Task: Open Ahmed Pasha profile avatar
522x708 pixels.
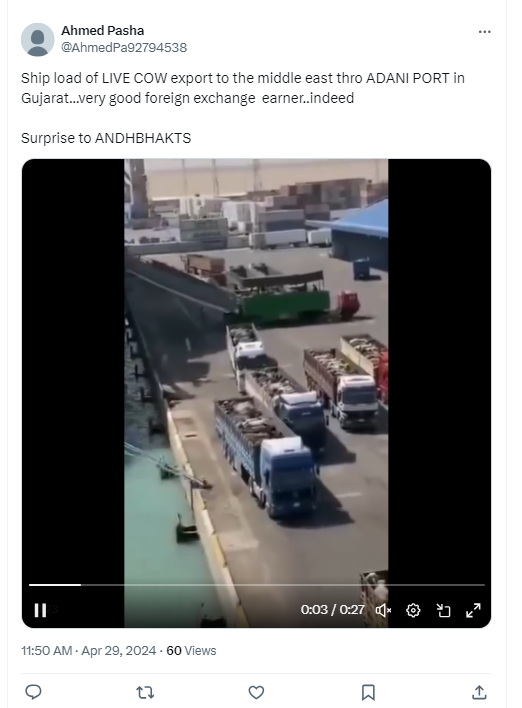Action: pyautogui.click(x=37, y=39)
